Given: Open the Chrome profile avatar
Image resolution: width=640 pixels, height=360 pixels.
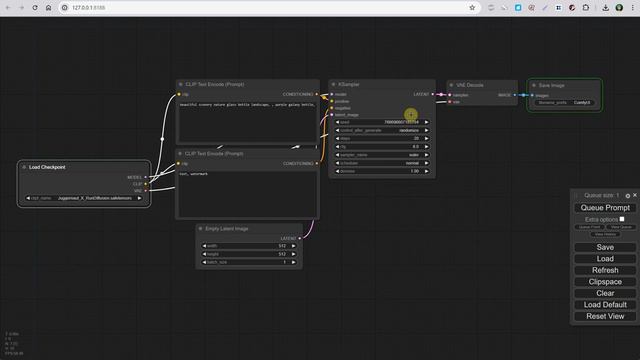Looking at the screenshot, I should [x=619, y=8].
